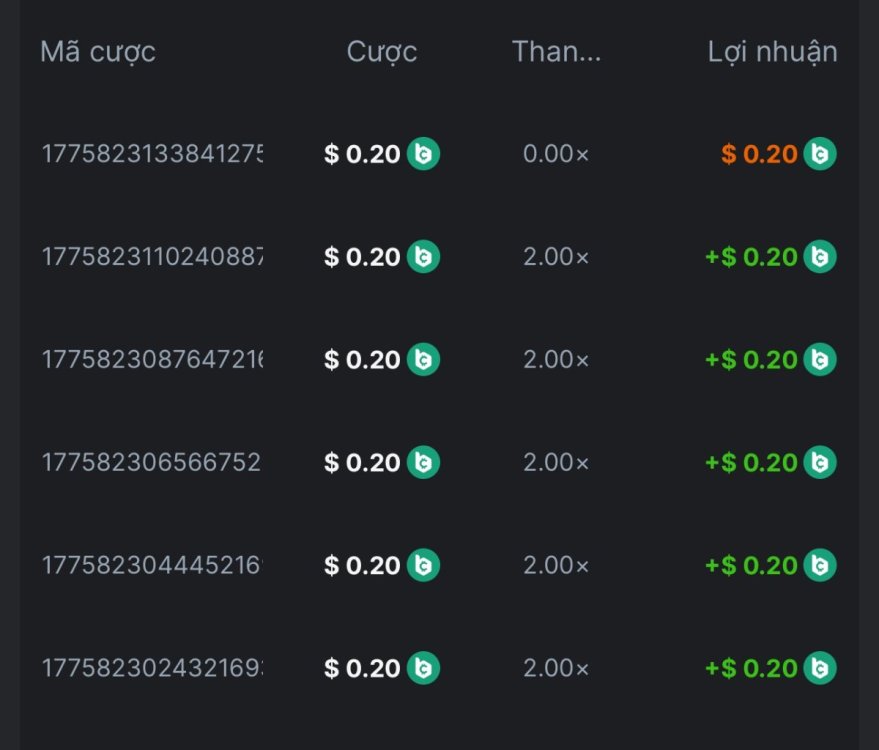This screenshot has height=750, width=879.
Task: Open bet ID starting with 1775823133841
Action: coord(152,154)
